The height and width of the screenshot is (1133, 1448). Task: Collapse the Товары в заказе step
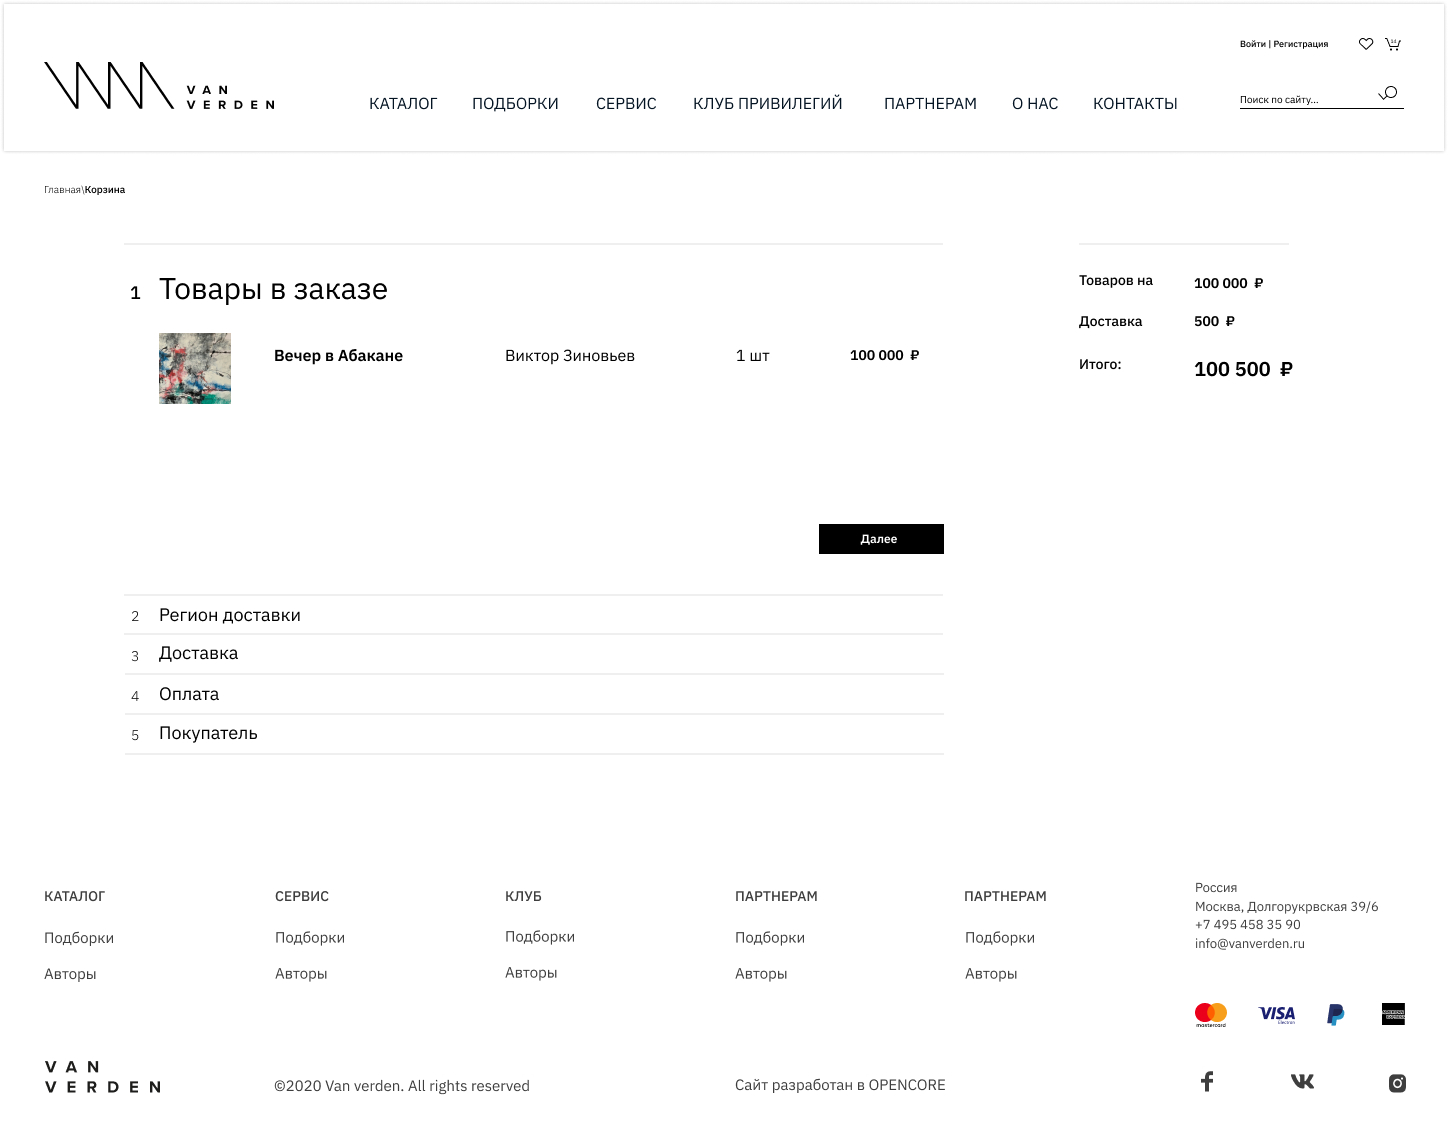(x=273, y=290)
